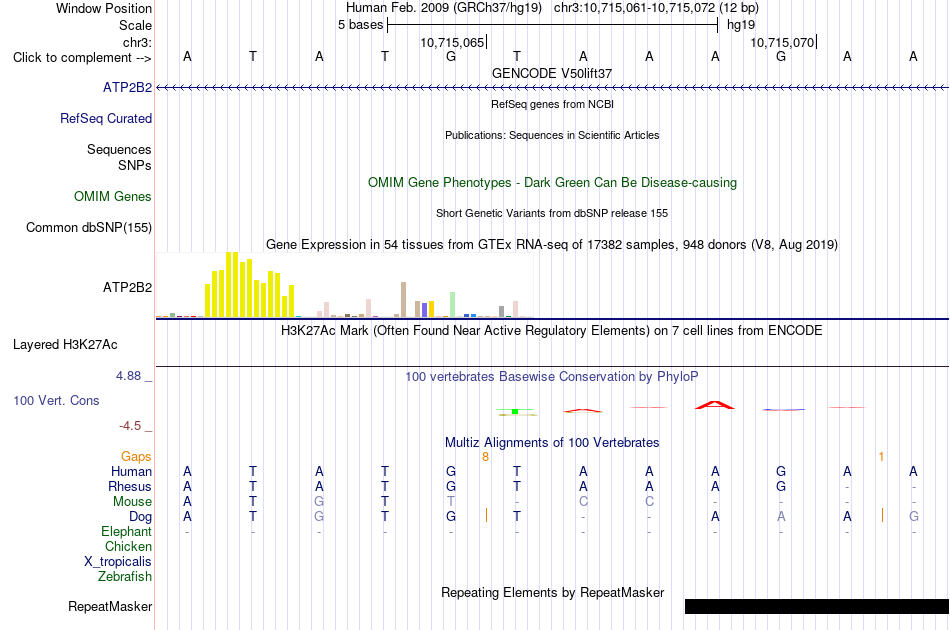Click the light green bar in GTEx chart

(452, 305)
